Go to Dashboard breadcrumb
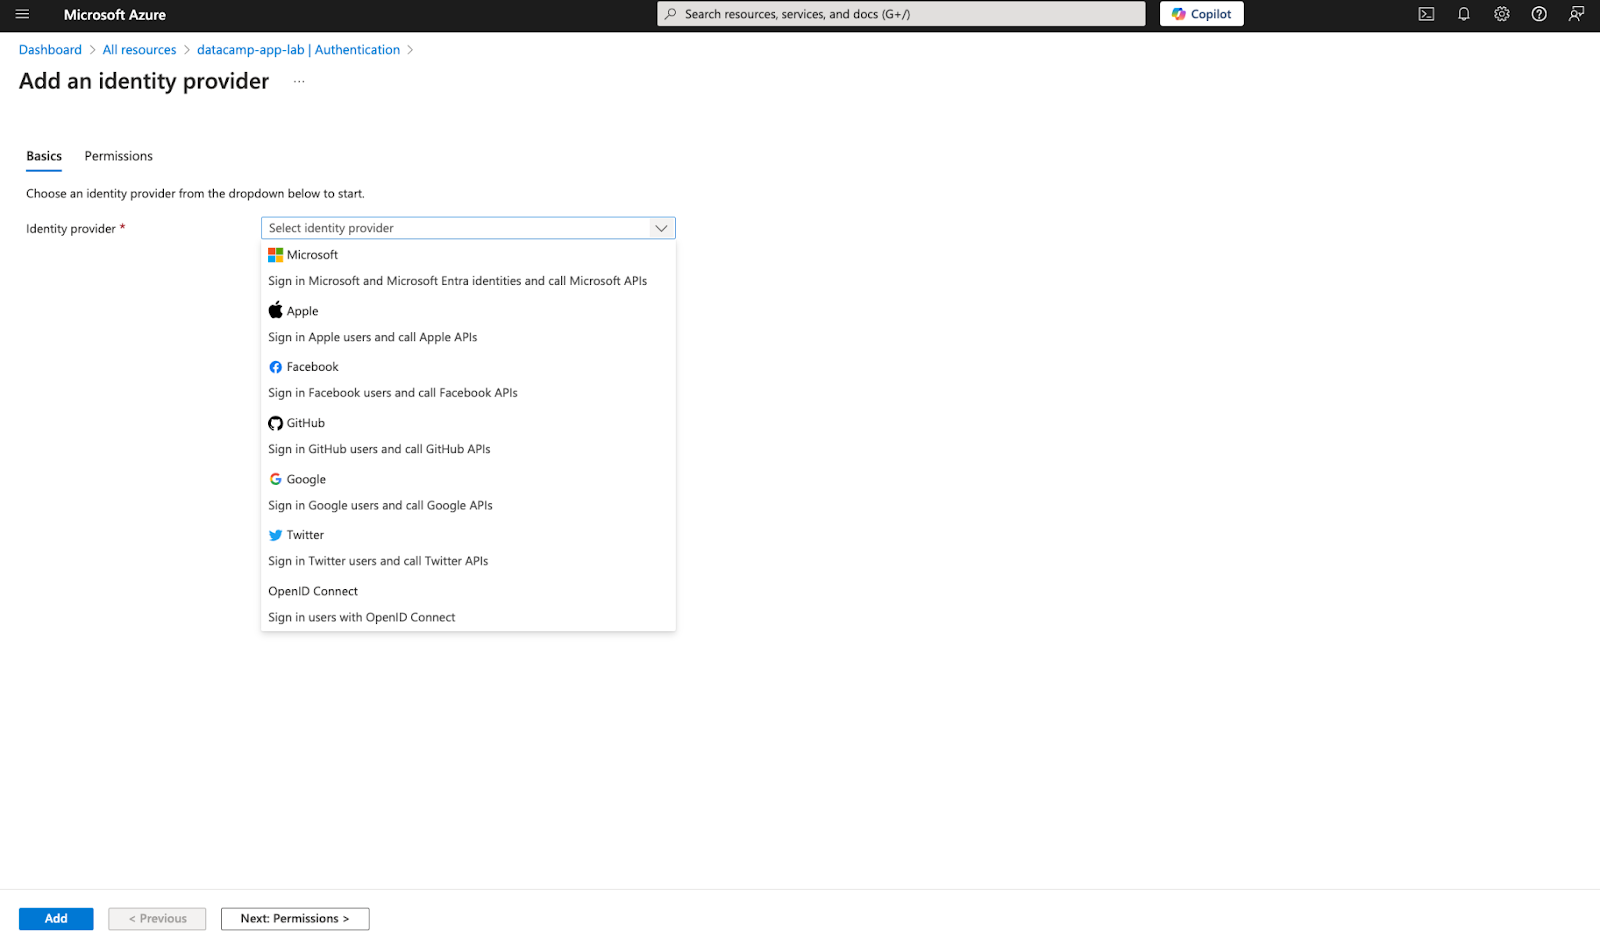The height and width of the screenshot is (949, 1600). 50,50
